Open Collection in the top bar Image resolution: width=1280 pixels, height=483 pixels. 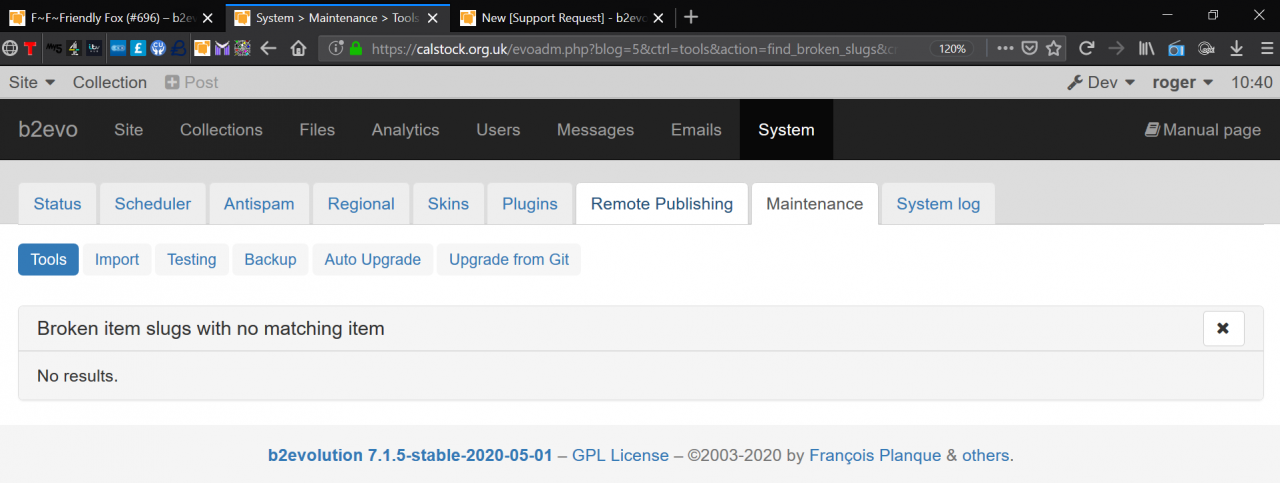coord(110,82)
